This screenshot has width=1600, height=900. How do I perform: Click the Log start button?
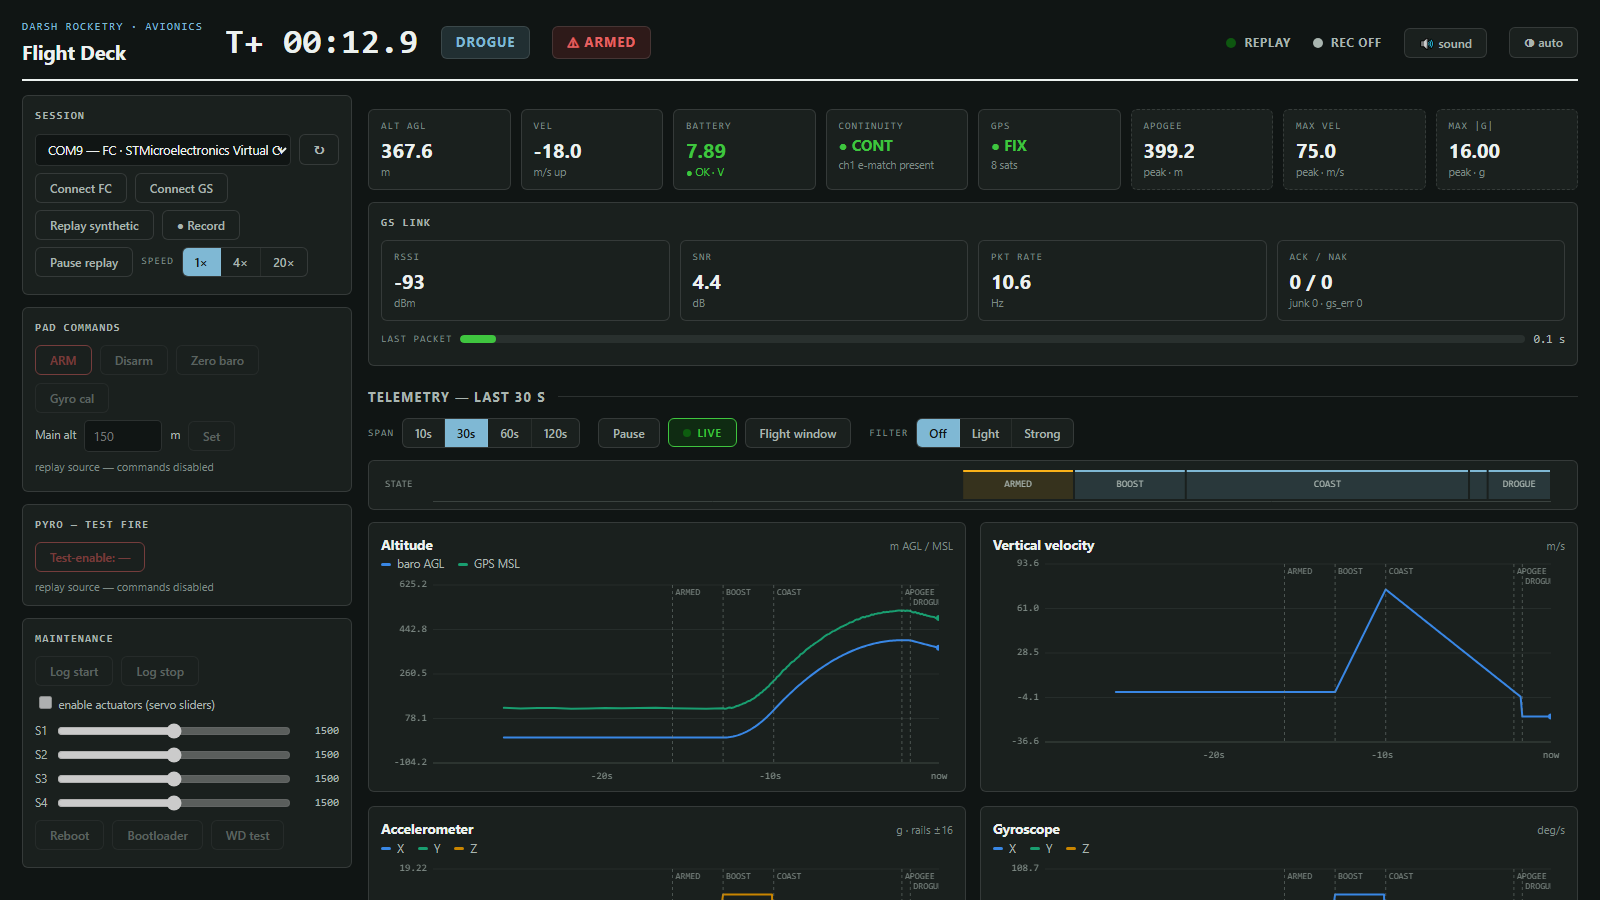point(74,671)
